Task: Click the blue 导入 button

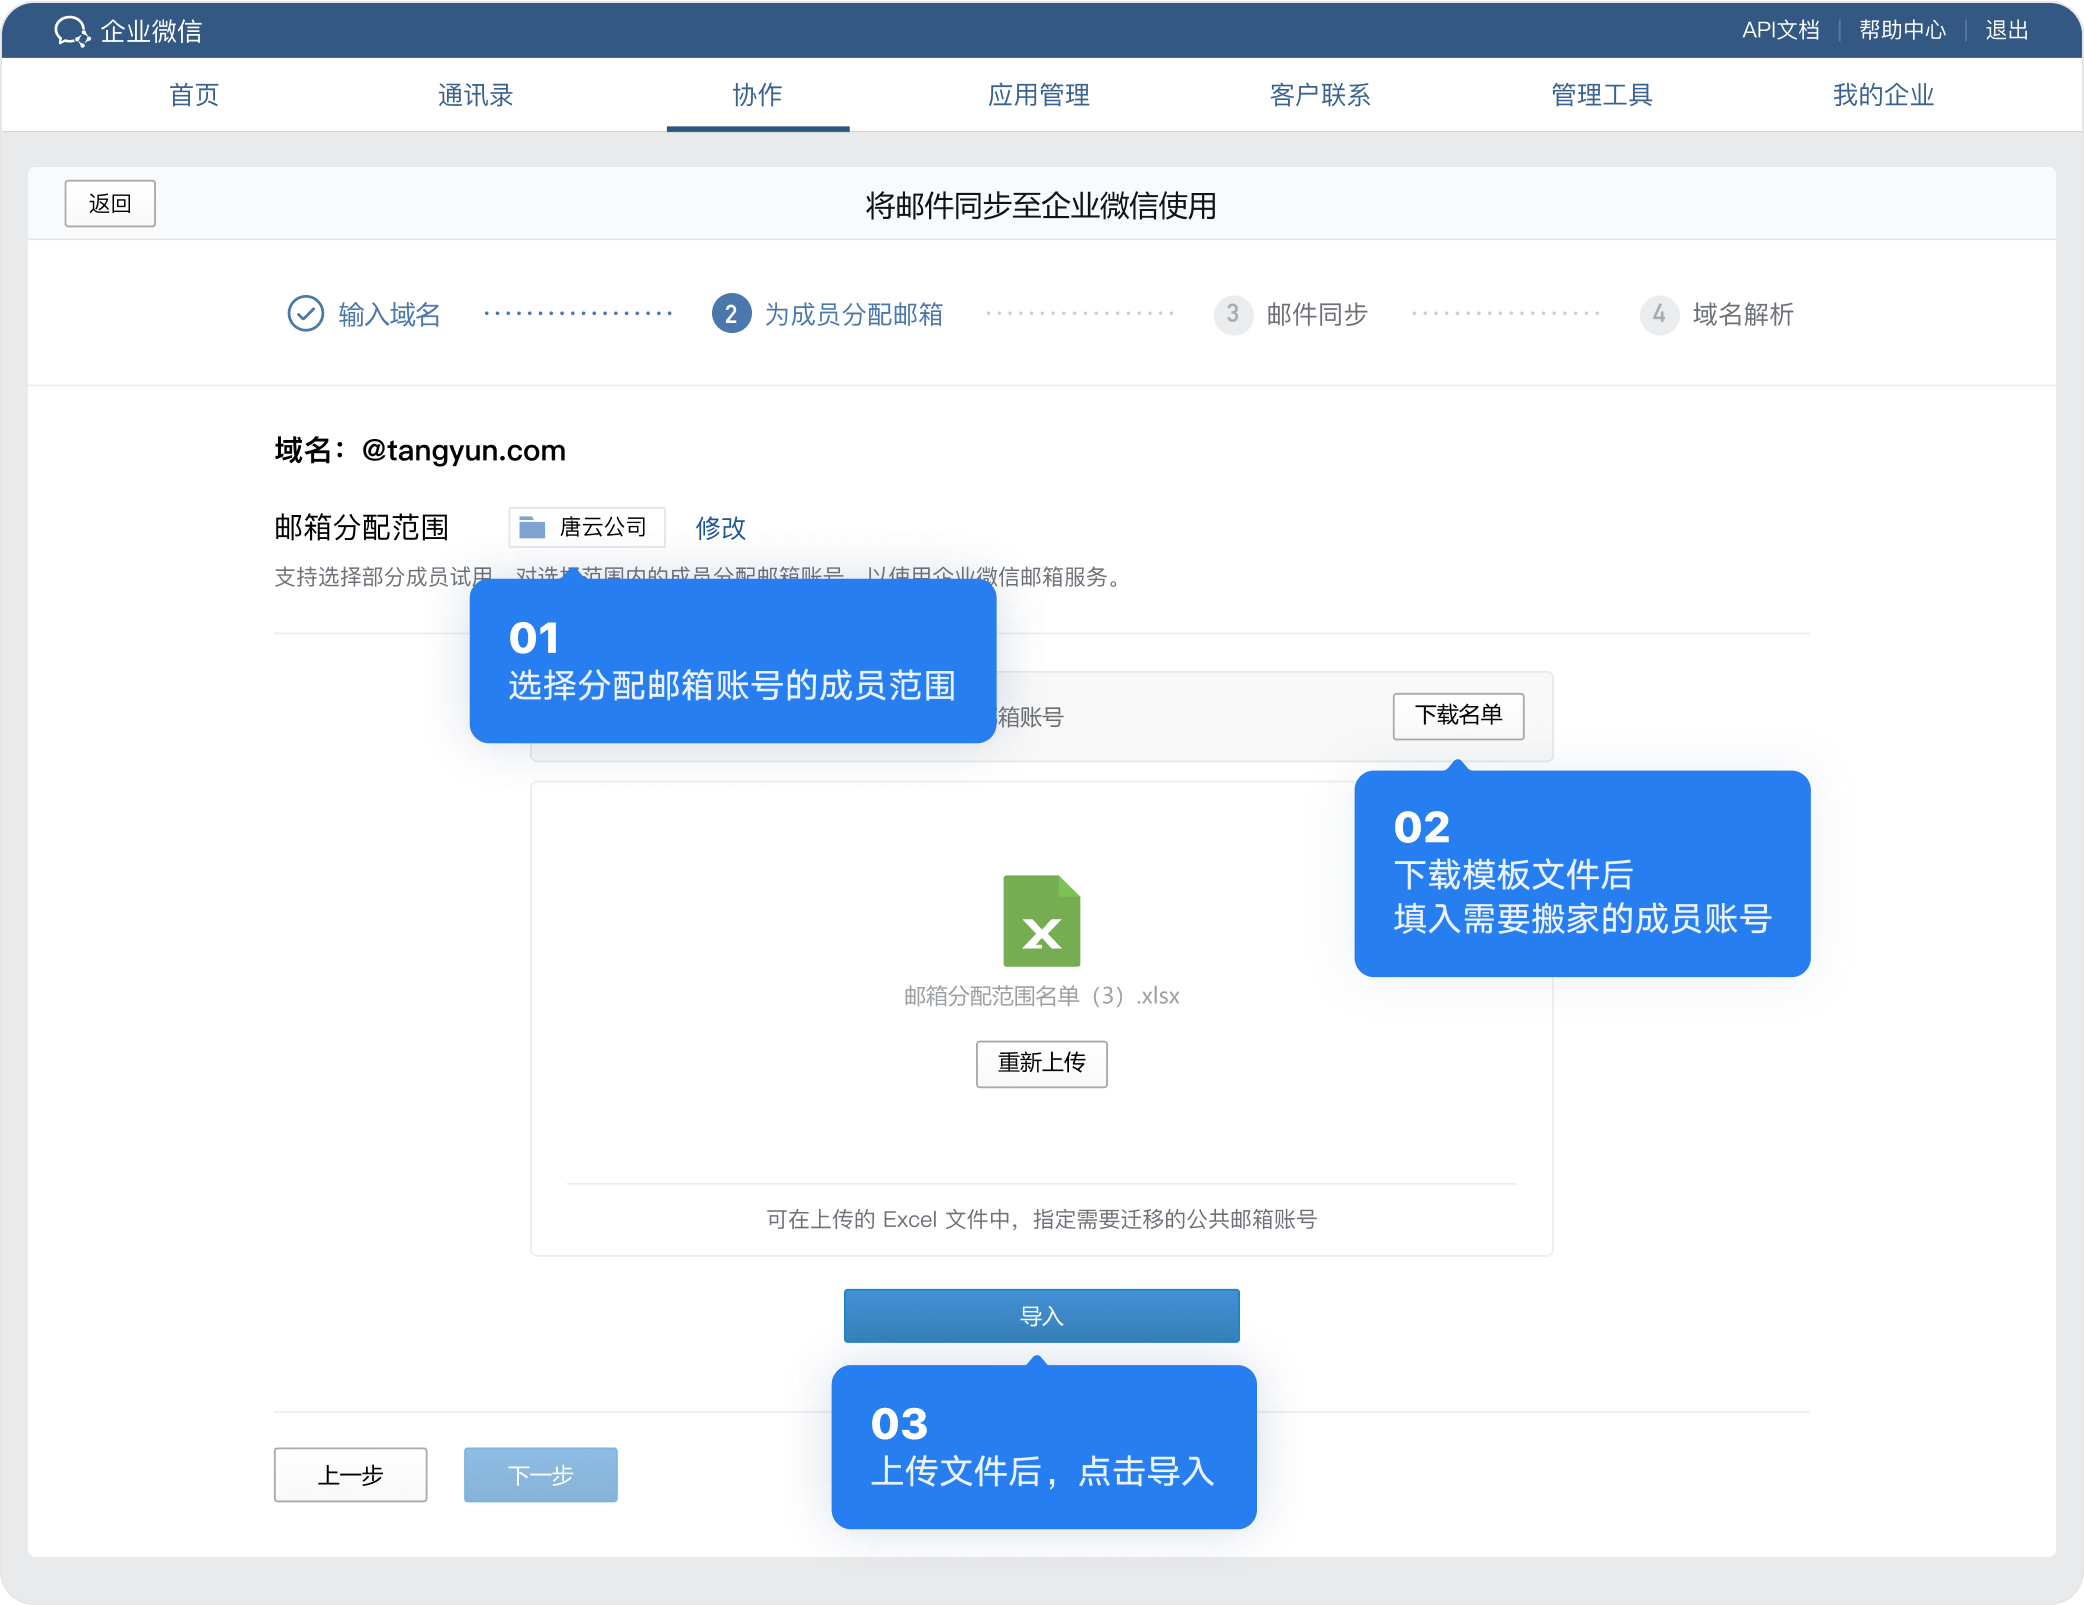Action: (1041, 1315)
